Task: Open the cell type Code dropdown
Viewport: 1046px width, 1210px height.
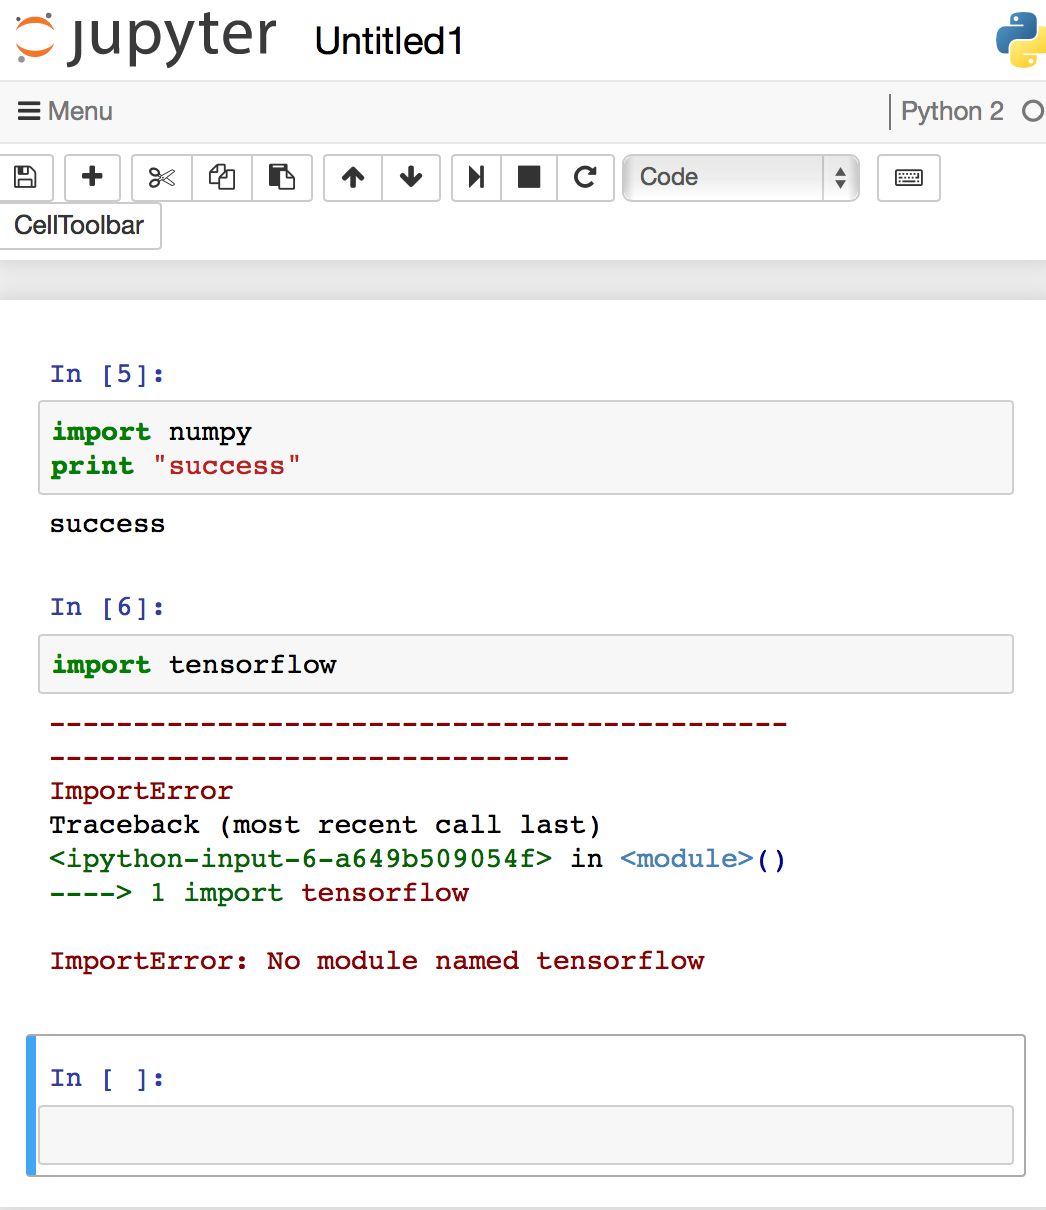Action: [x=740, y=178]
